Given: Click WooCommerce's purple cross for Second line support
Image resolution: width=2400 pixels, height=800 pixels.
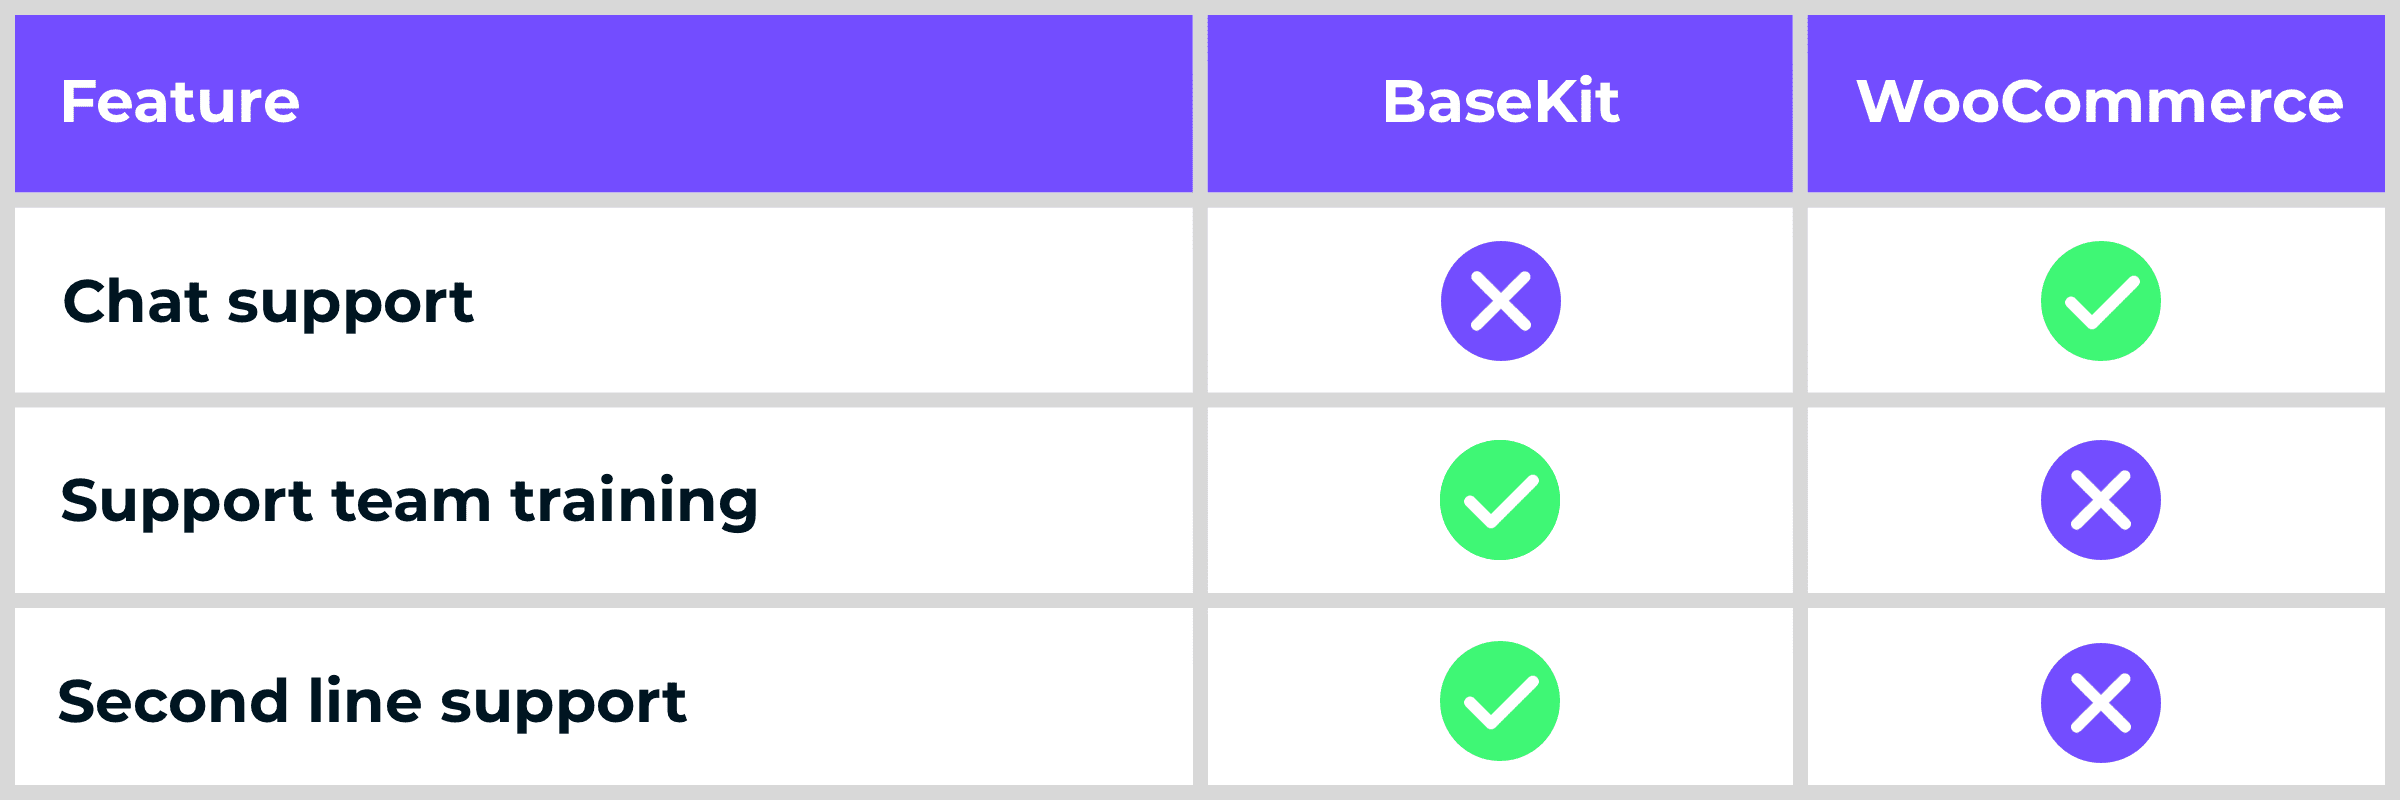Looking at the screenshot, I should click(2100, 702).
